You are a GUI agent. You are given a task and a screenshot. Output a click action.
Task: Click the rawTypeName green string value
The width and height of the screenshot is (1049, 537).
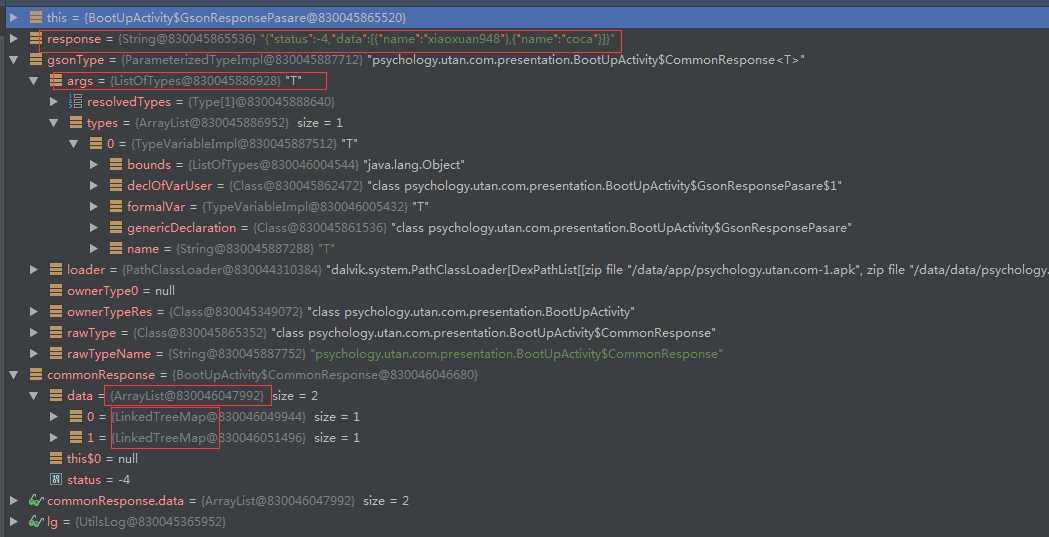point(517,354)
